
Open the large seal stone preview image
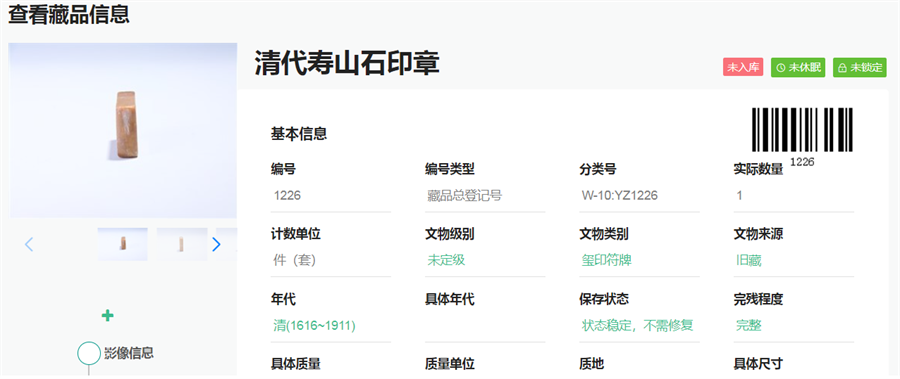[123, 130]
